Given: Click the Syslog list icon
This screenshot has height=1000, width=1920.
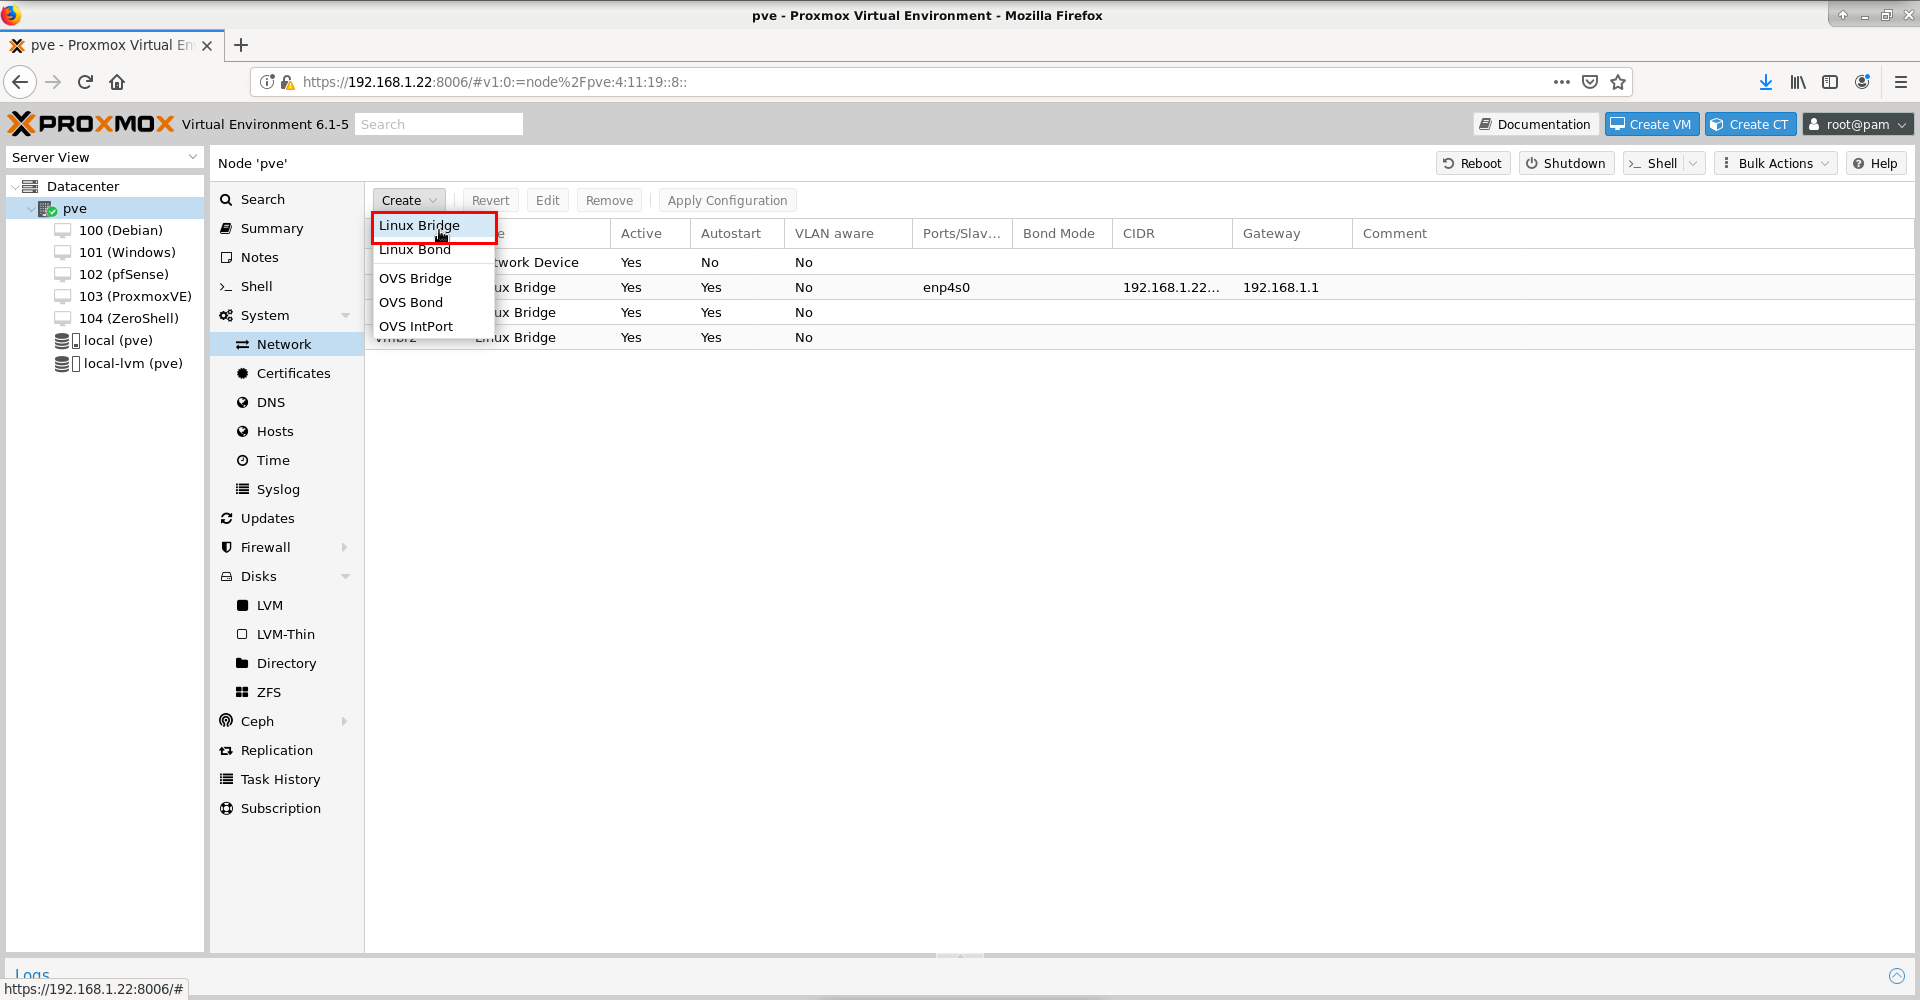Looking at the screenshot, I should click(242, 490).
